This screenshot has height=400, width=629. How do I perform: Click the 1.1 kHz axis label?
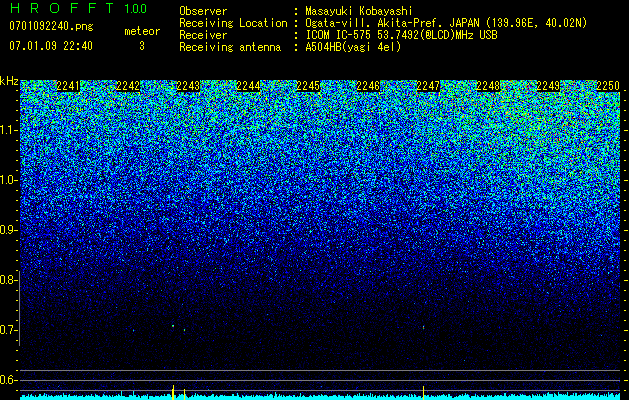tap(8, 130)
